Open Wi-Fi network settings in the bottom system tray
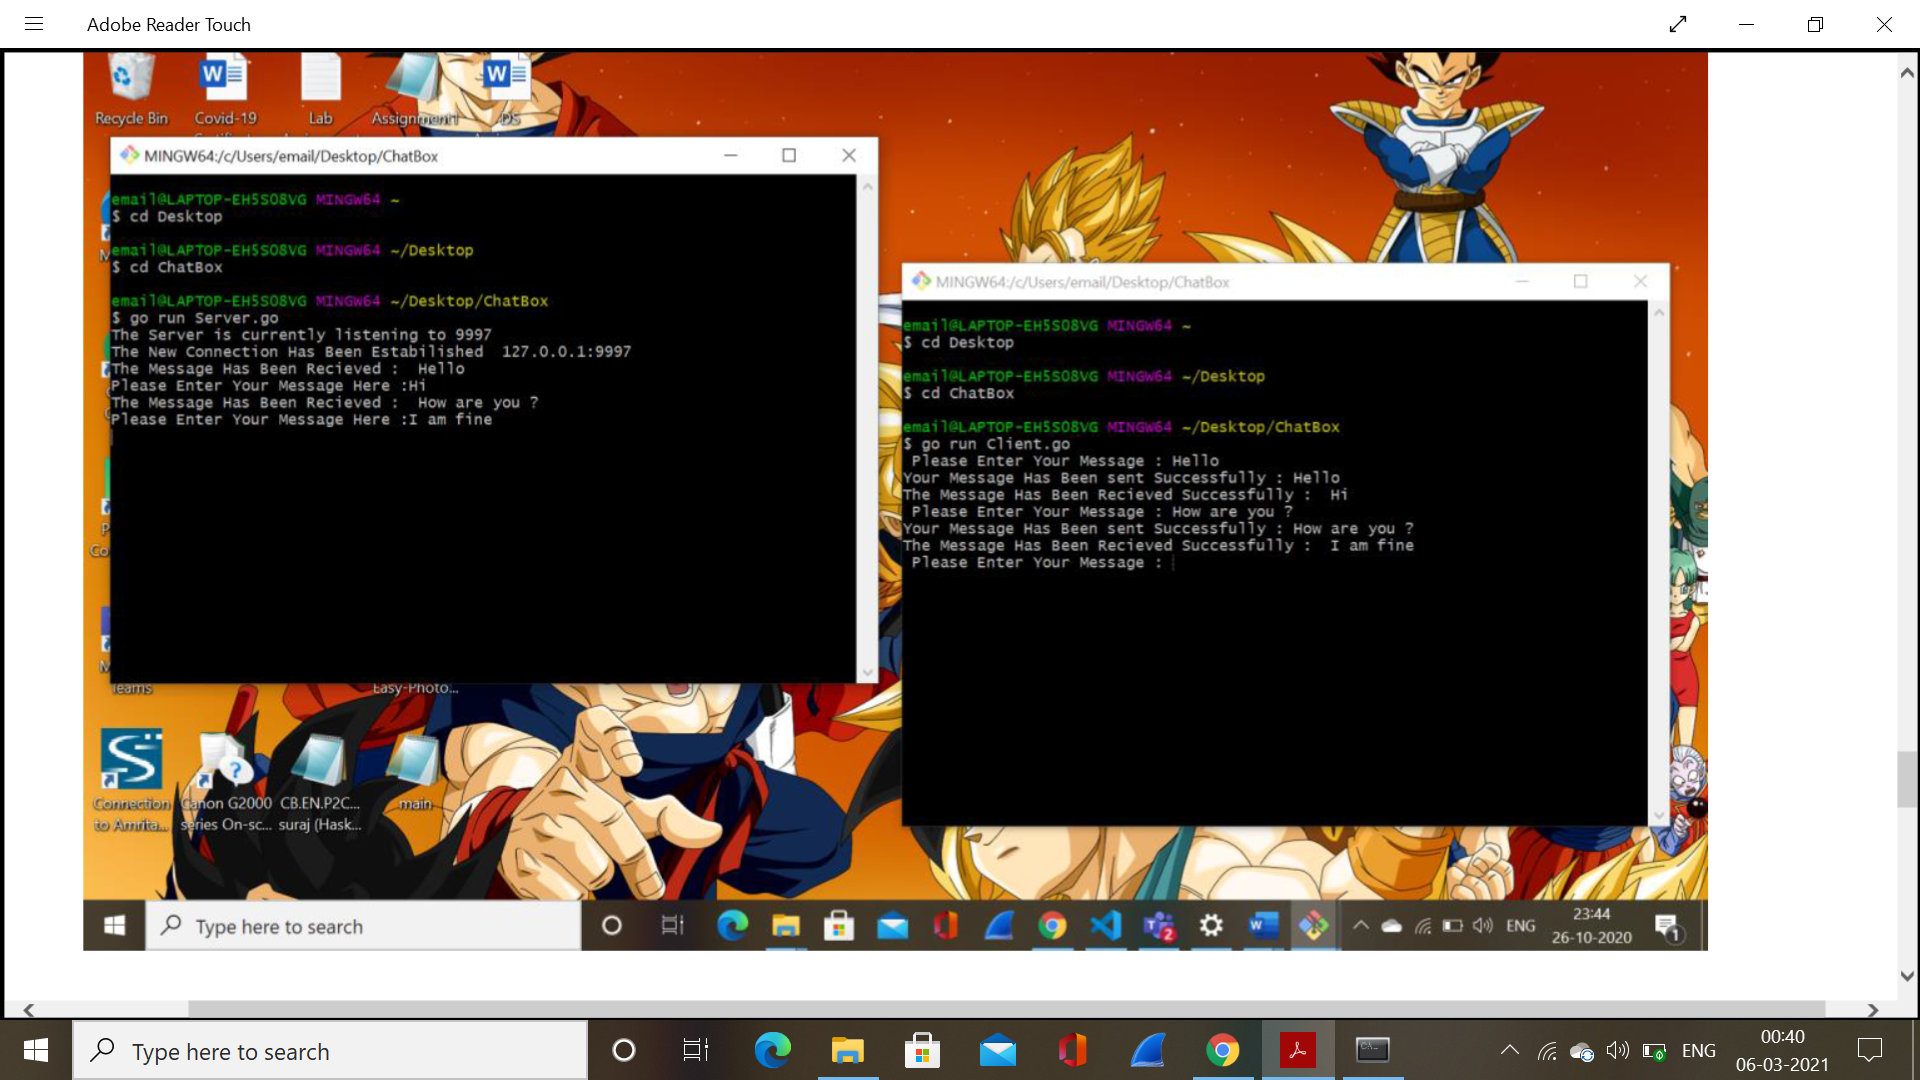The image size is (1920, 1080). (x=1547, y=1051)
